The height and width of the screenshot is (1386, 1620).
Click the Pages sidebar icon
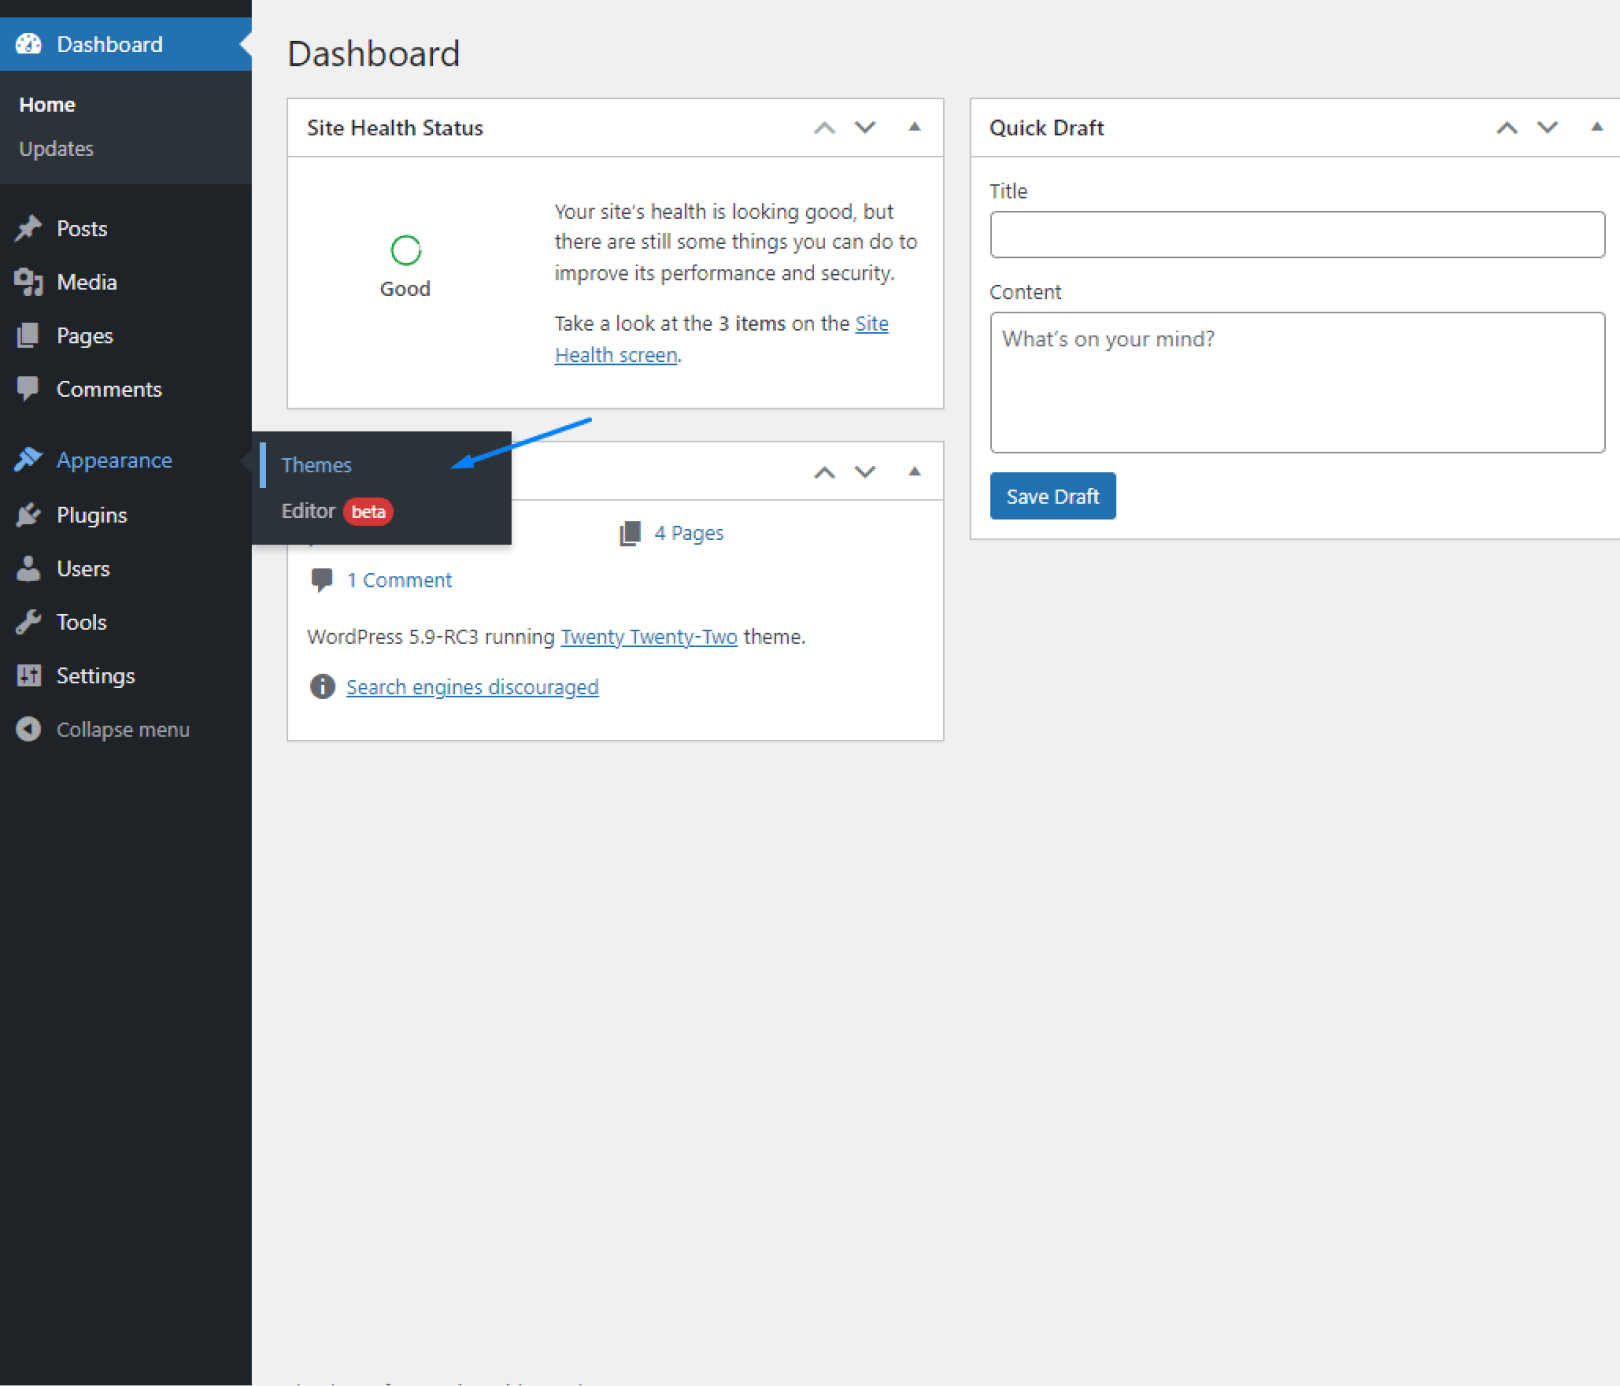pyautogui.click(x=29, y=336)
